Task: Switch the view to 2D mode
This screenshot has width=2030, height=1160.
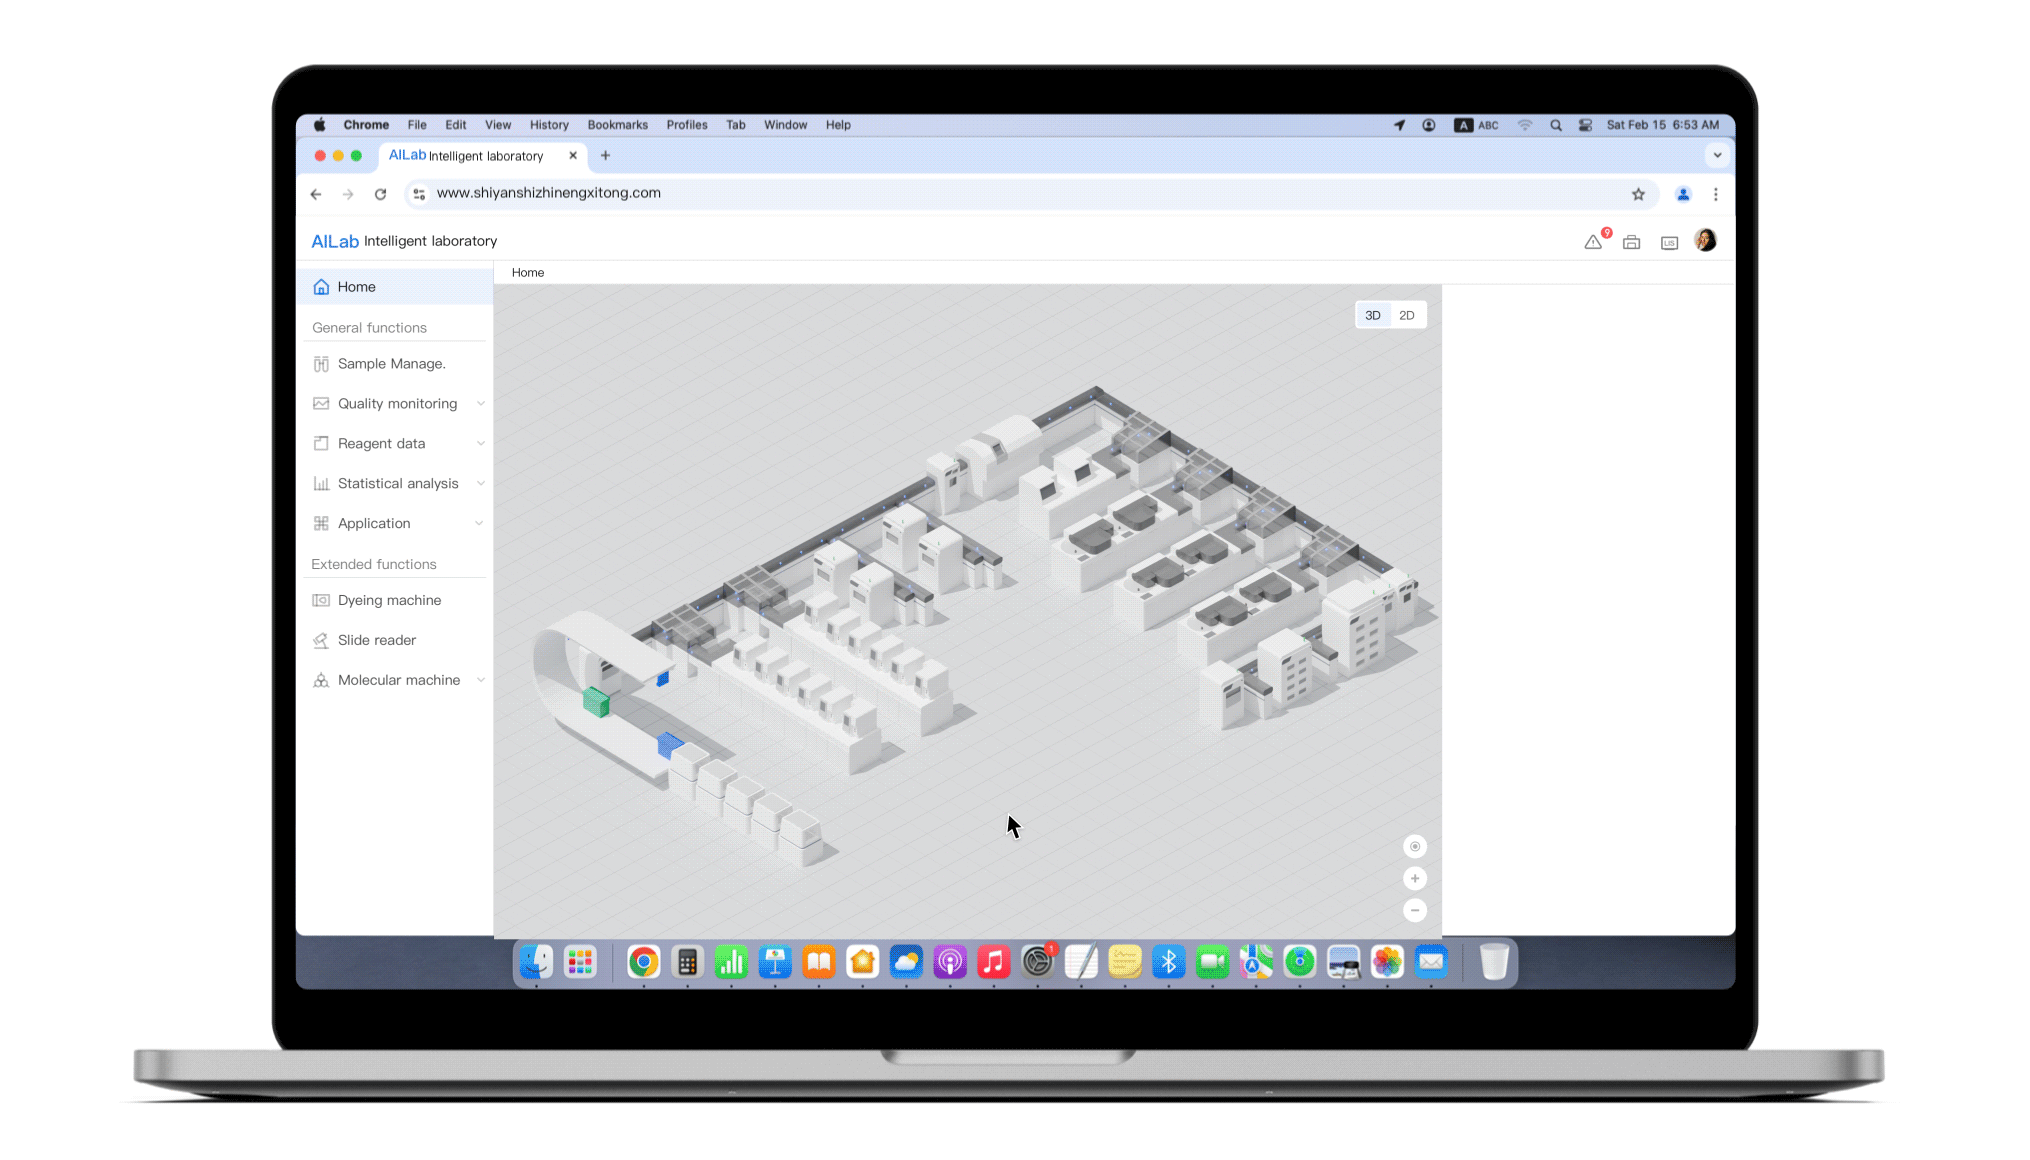Action: pyautogui.click(x=1406, y=316)
